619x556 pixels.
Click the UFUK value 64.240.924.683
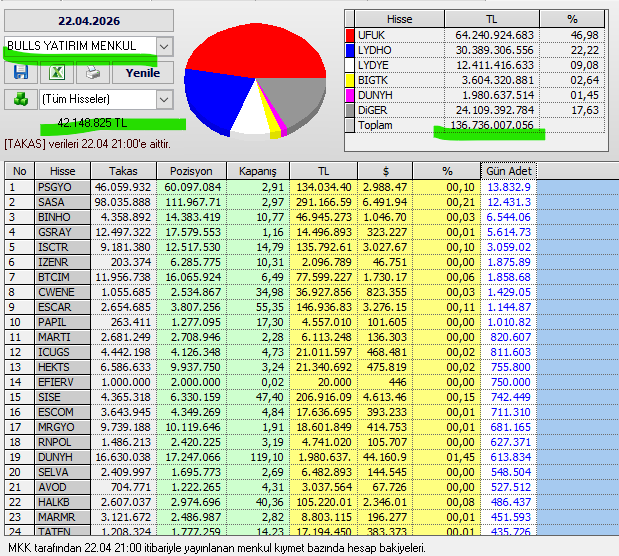coord(494,35)
